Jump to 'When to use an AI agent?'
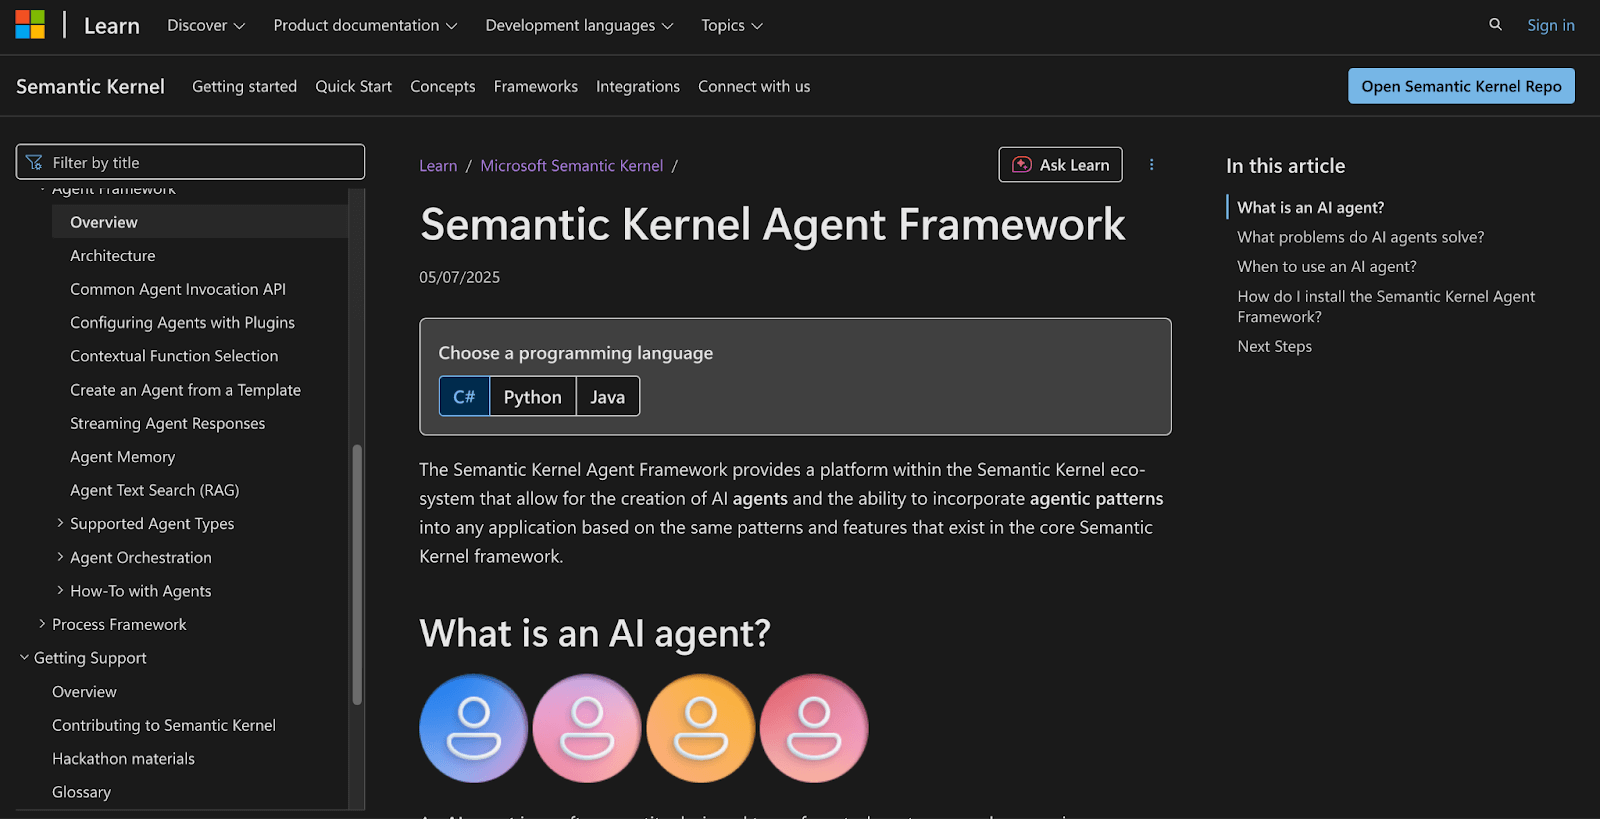Screen dimensions: 1600x819 [x=1326, y=267]
